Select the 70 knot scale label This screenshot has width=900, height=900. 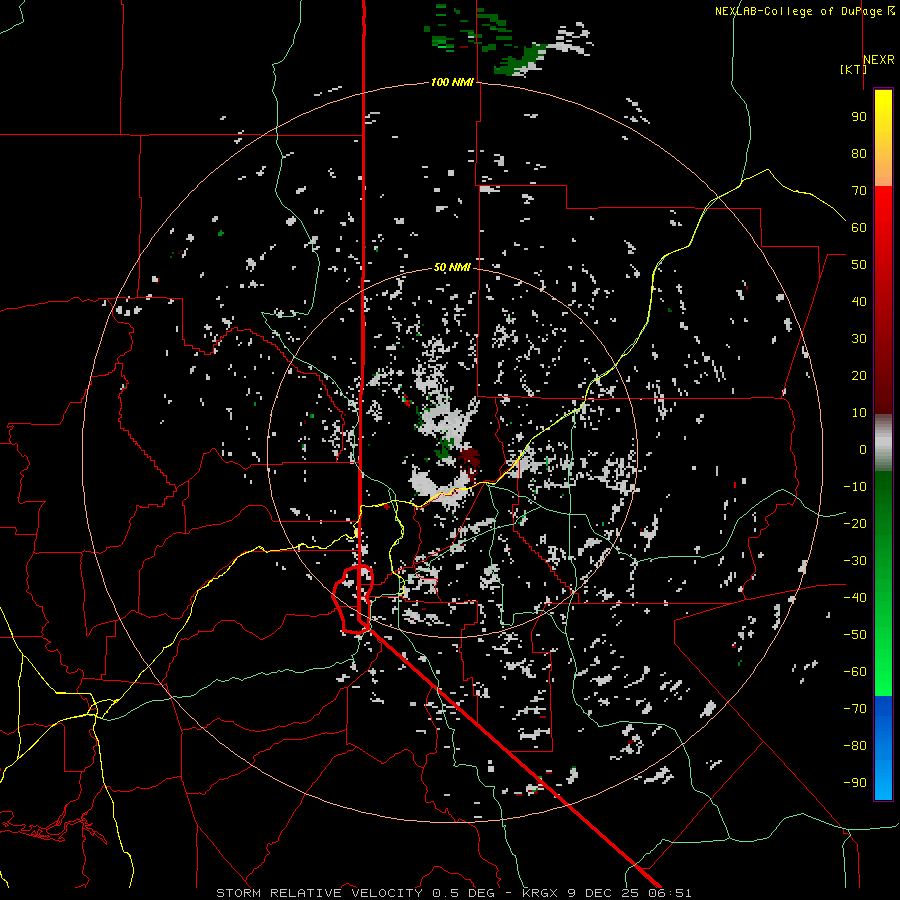(859, 191)
